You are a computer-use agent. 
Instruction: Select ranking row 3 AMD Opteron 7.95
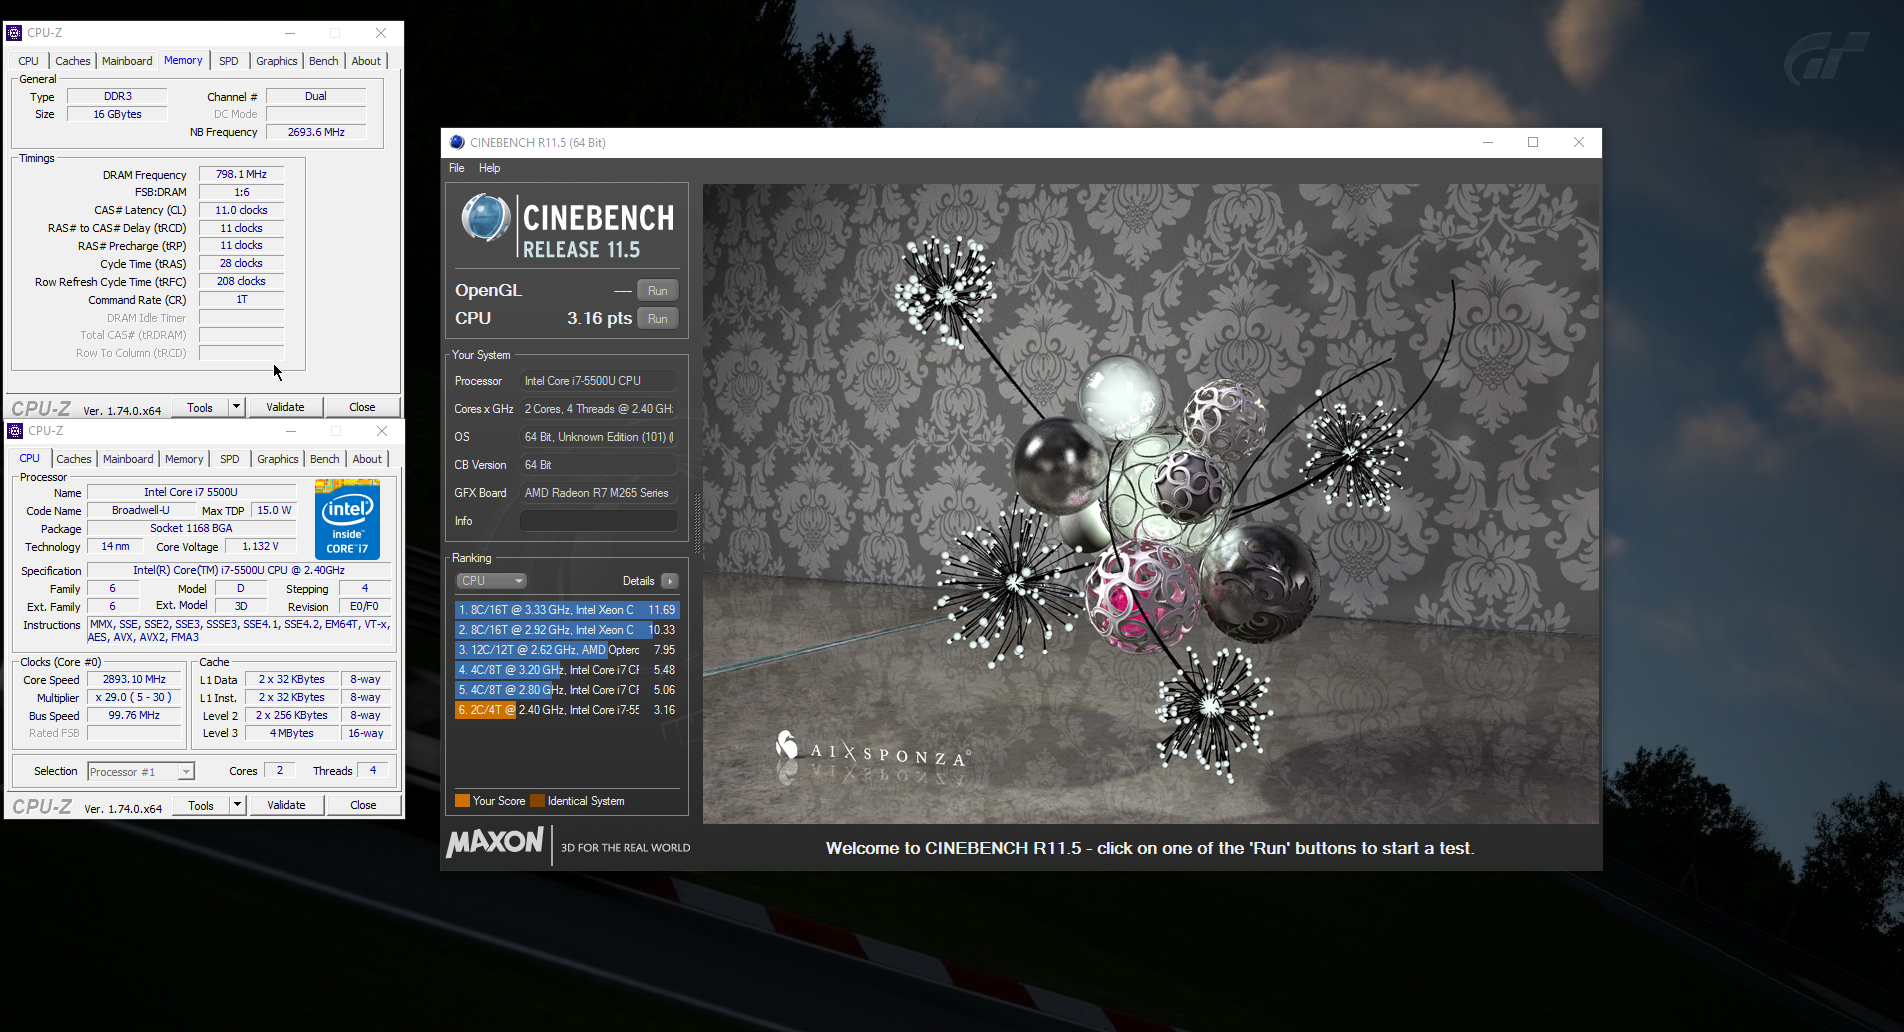(x=567, y=650)
